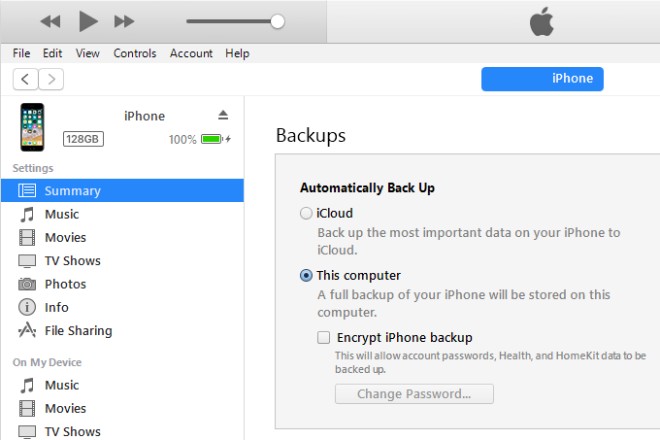Image resolution: width=660 pixels, height=440 pixels.
Task: Click the fast-forward button
Action: point(124,21)
